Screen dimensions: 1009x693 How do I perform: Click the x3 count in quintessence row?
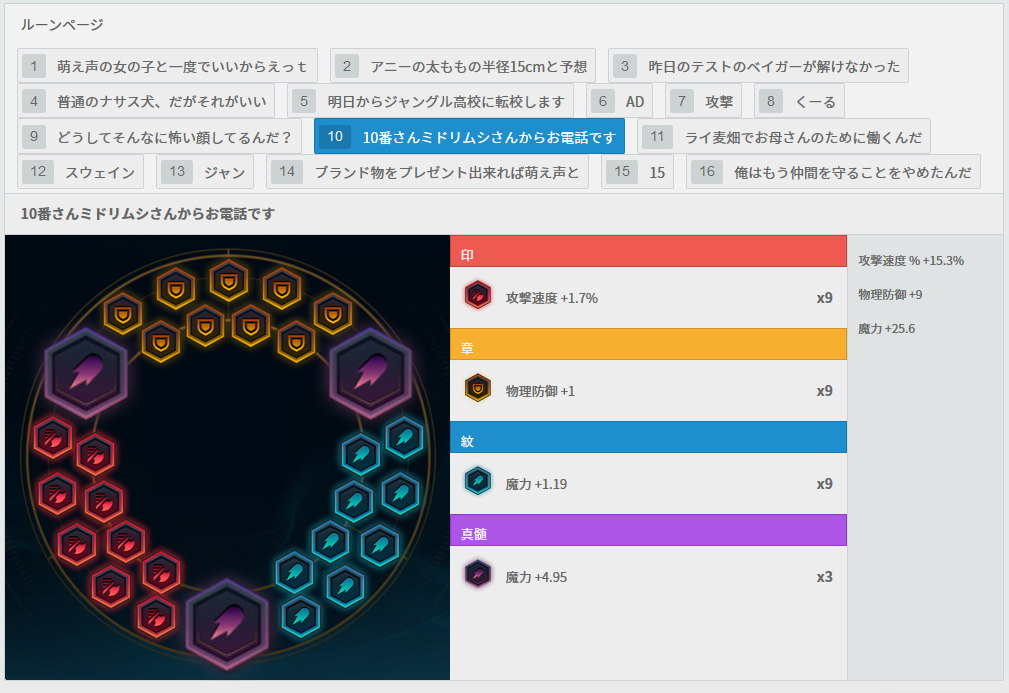[x=824, y=577]
